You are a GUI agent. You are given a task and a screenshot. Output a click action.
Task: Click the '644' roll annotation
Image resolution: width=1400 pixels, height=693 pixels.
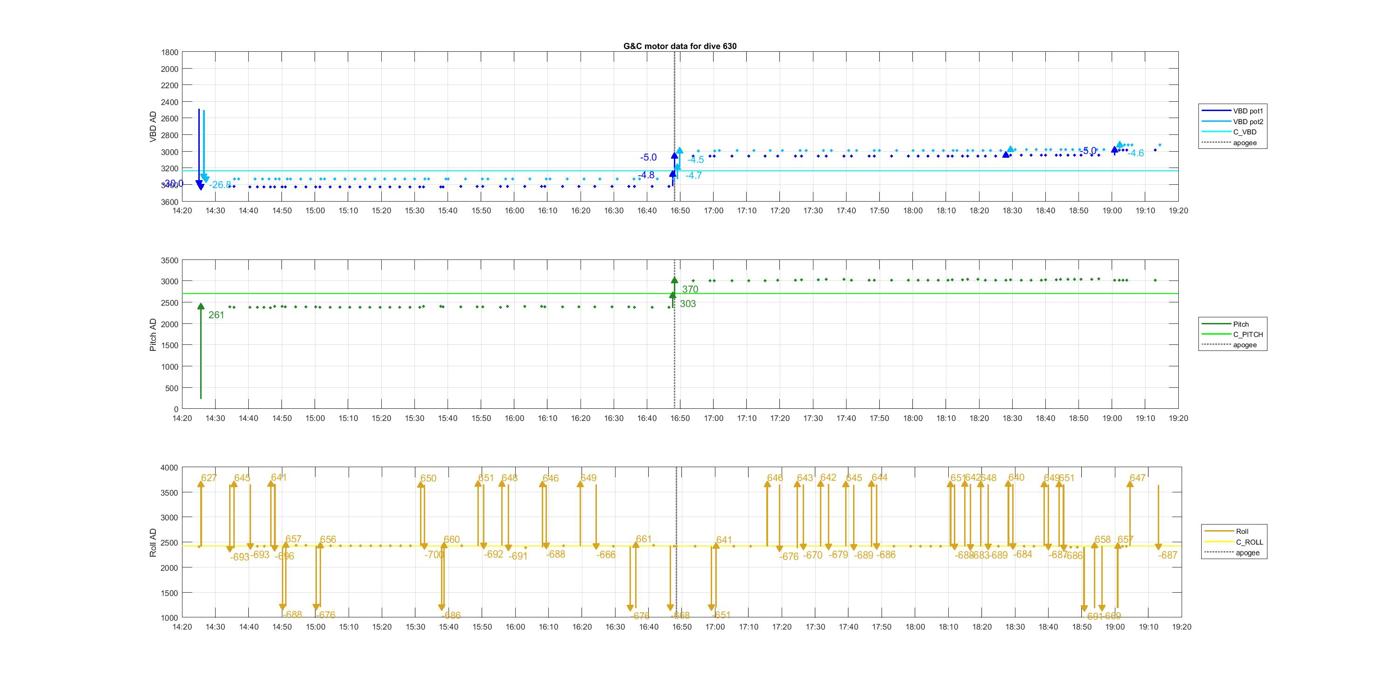point(879,478)
